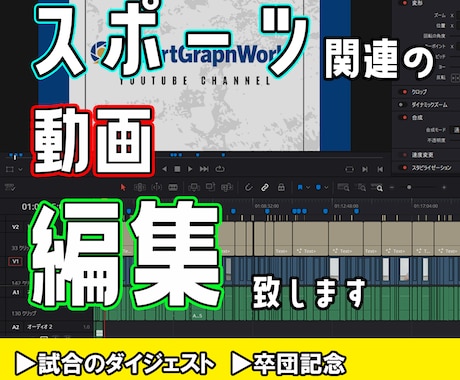The height and width of the screenshot is (380, 460).
Task: Toggle Linked Selection chain icon
Action: click(x=265, y=187)
